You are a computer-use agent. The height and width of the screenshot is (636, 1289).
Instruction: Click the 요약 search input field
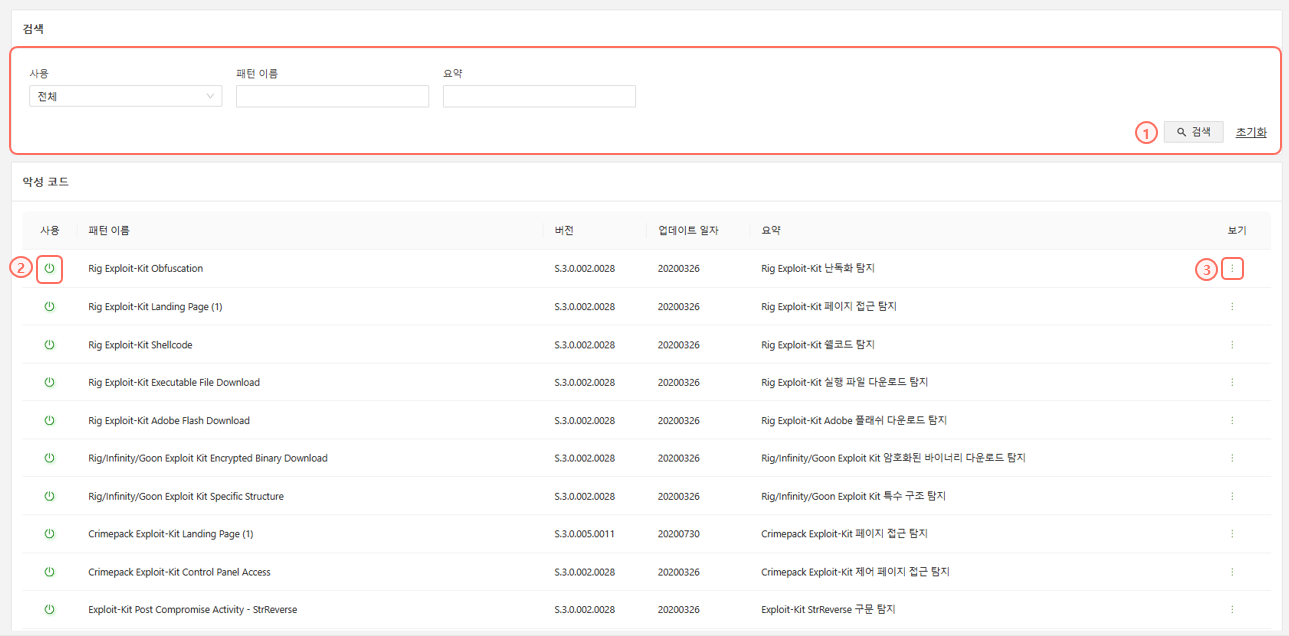[539, 96]
